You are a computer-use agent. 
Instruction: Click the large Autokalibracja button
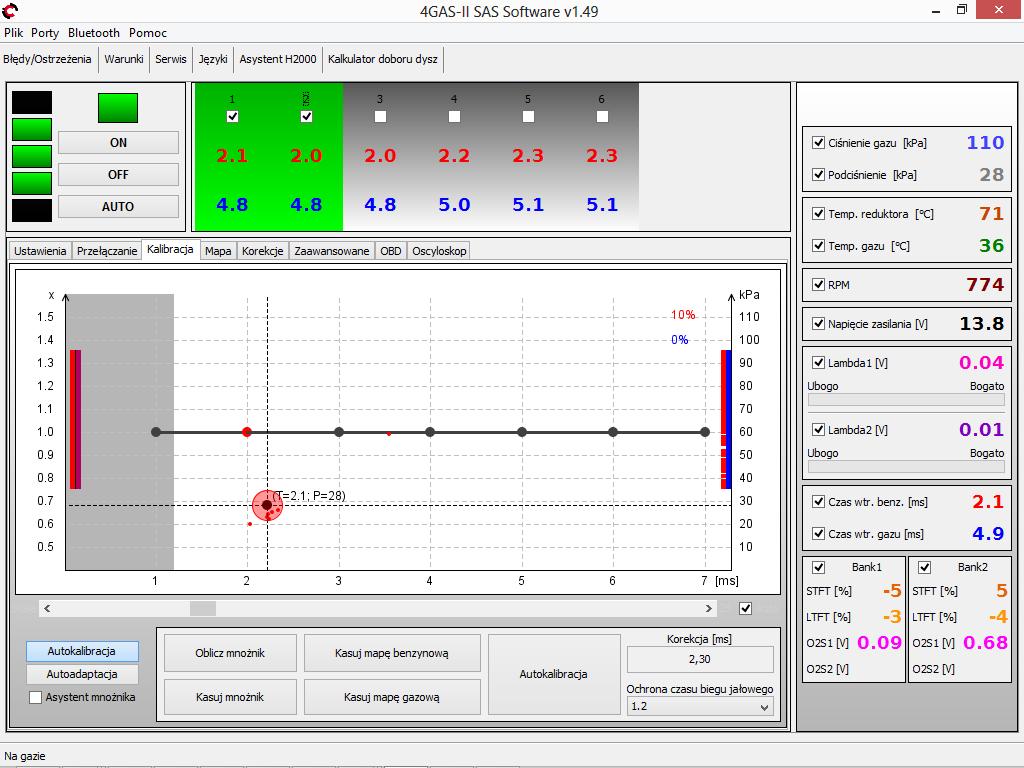click(x=554, y=675)
